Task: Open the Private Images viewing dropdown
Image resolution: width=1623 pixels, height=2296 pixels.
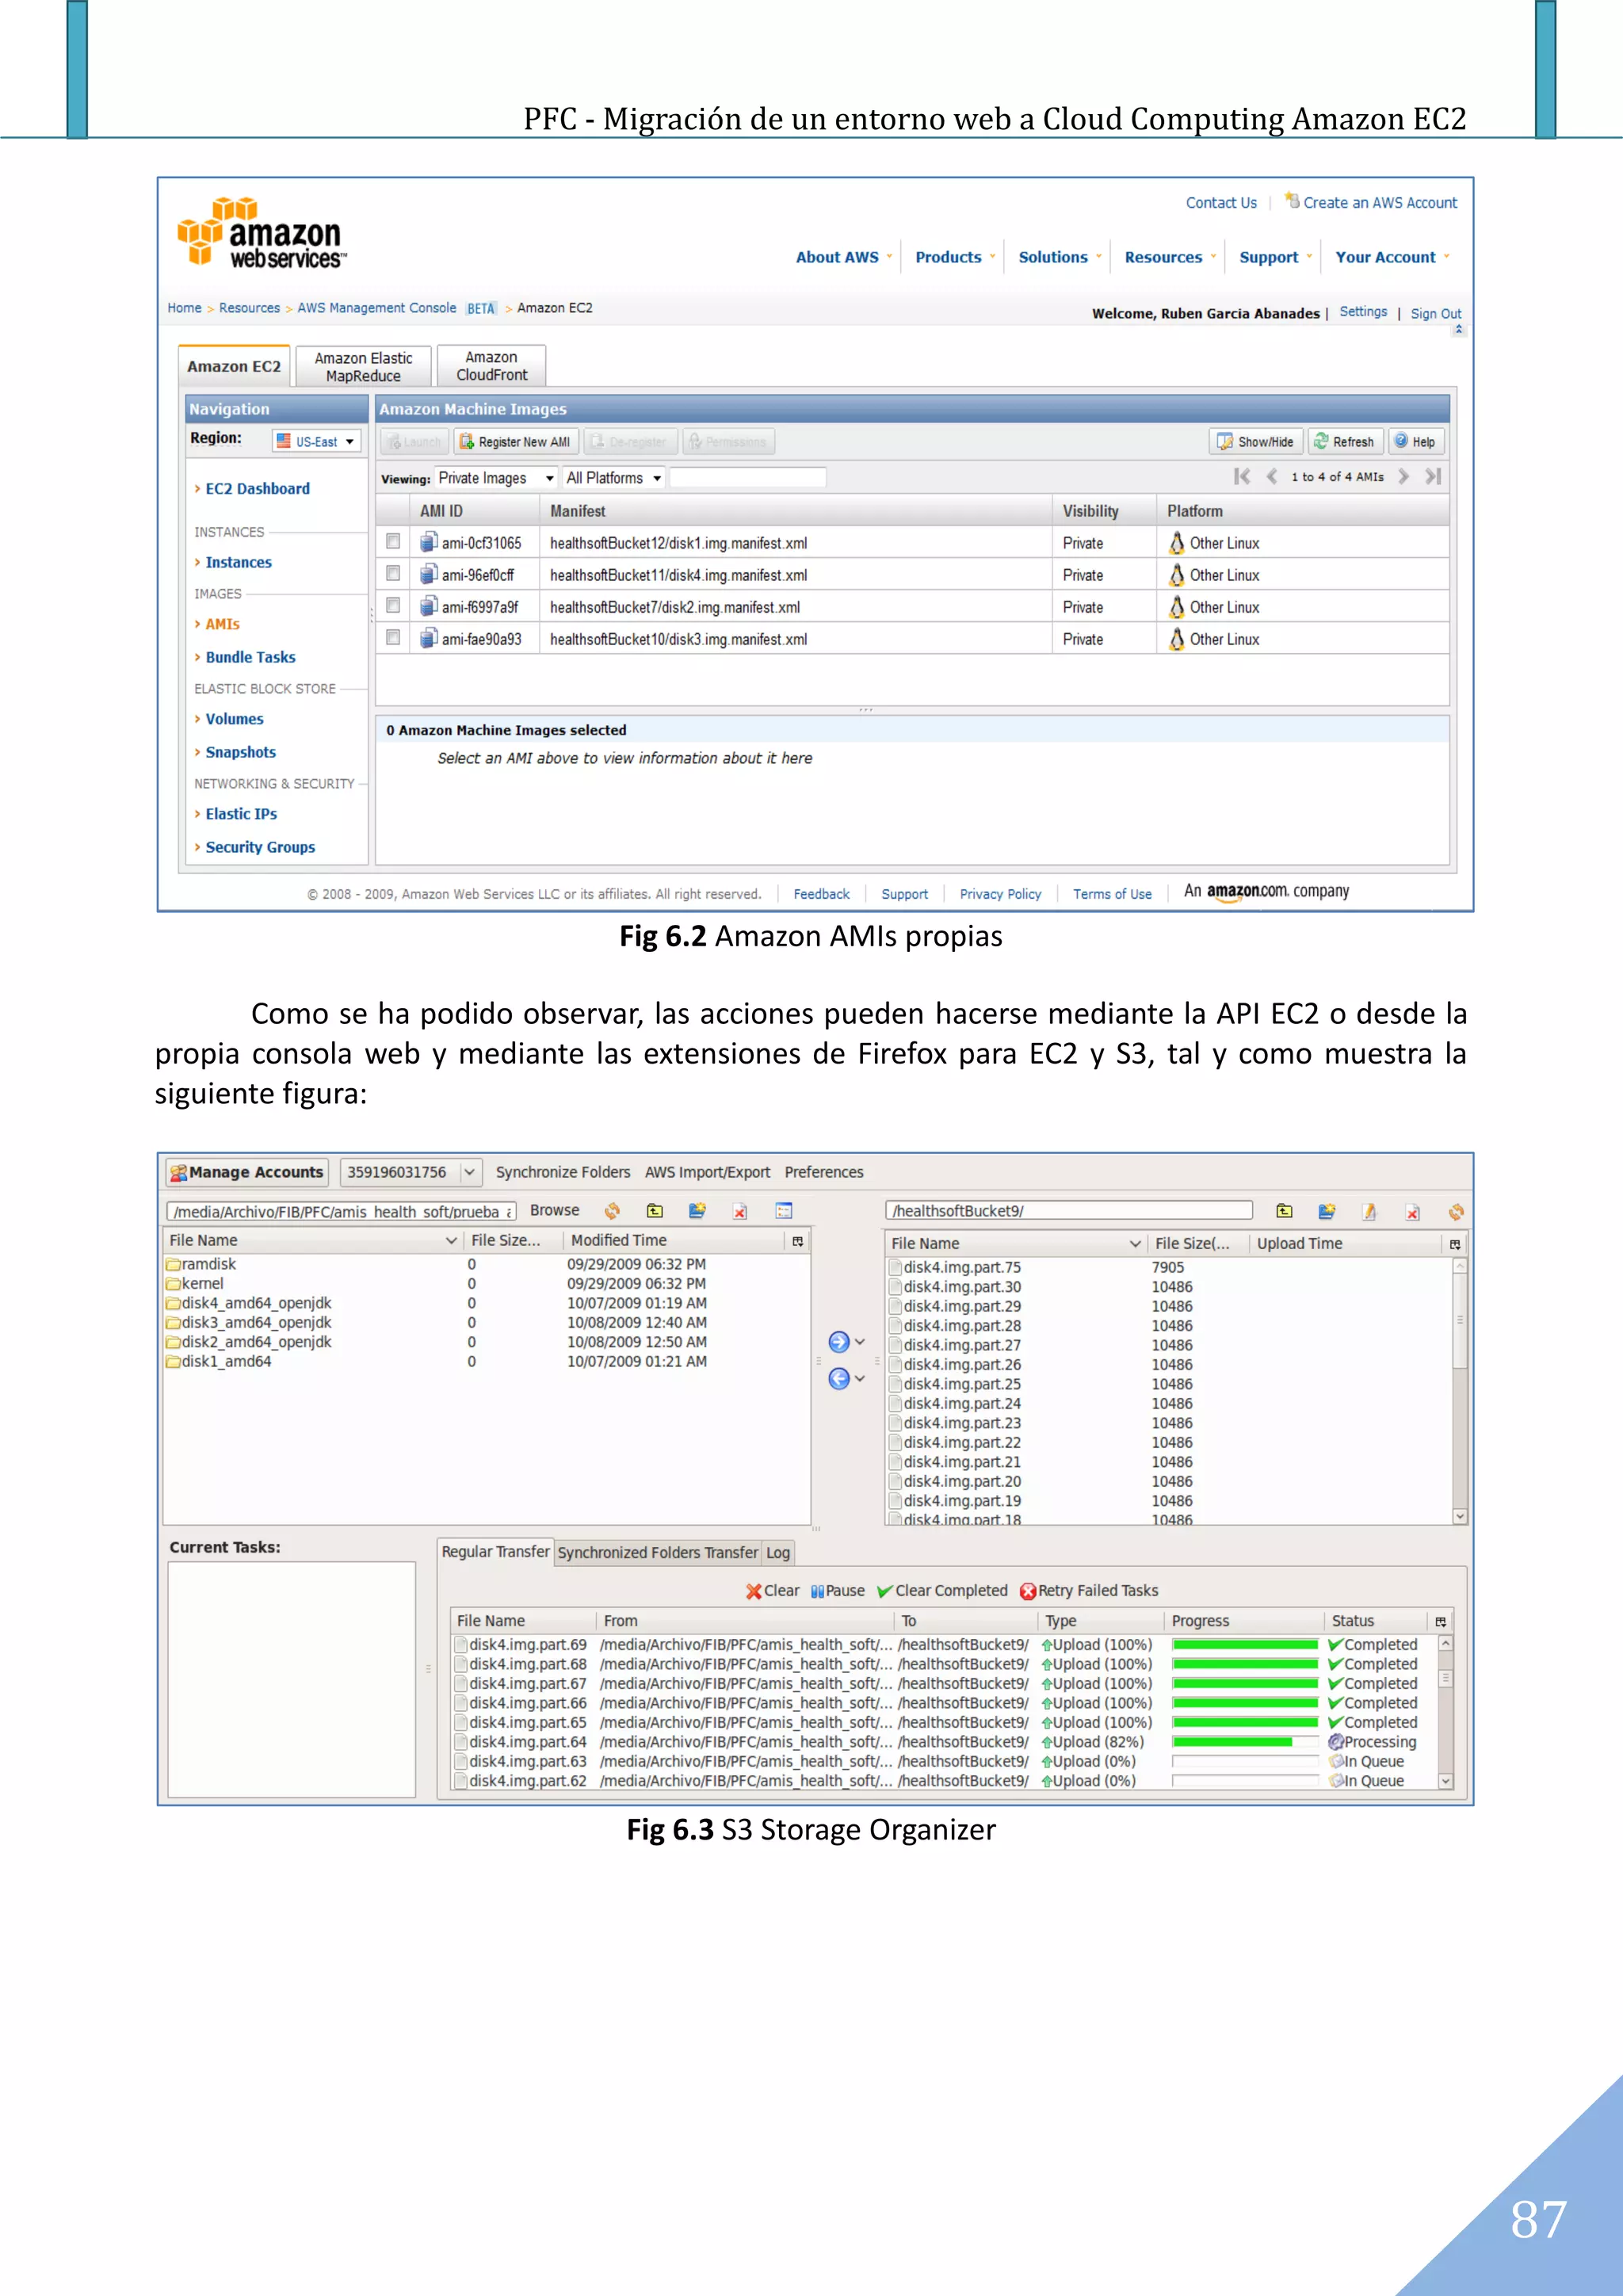Action: click(x=496, y=478)
